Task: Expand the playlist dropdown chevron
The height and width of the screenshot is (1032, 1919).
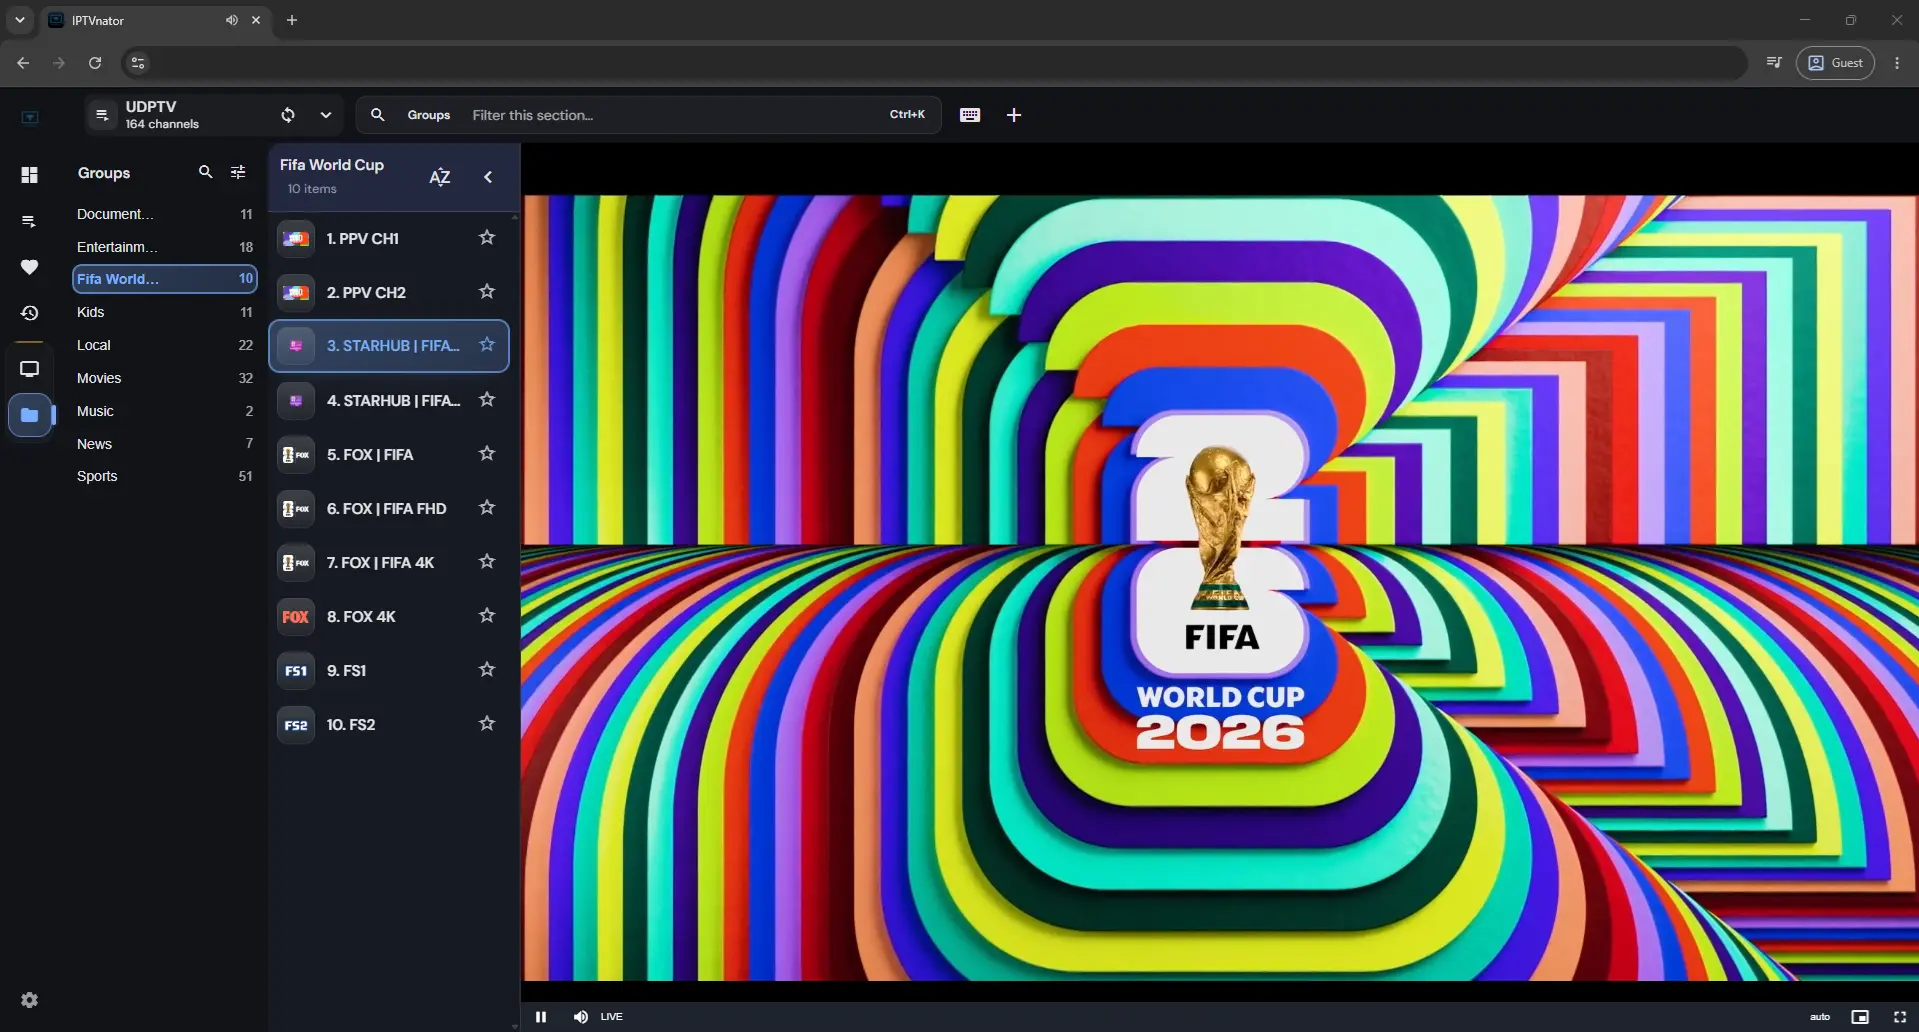Action: pos(326,115)
